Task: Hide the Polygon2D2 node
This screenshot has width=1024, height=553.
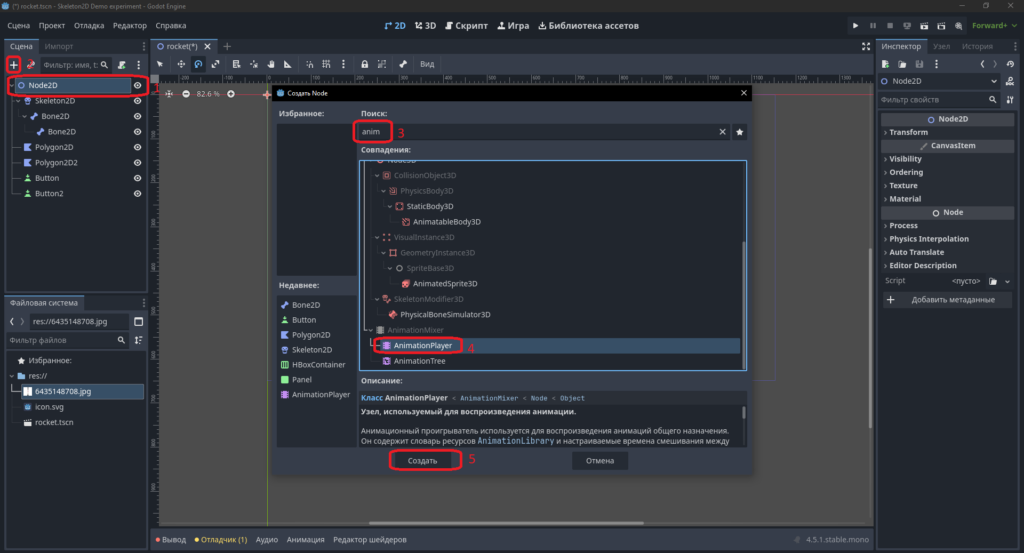Action: 137,163
